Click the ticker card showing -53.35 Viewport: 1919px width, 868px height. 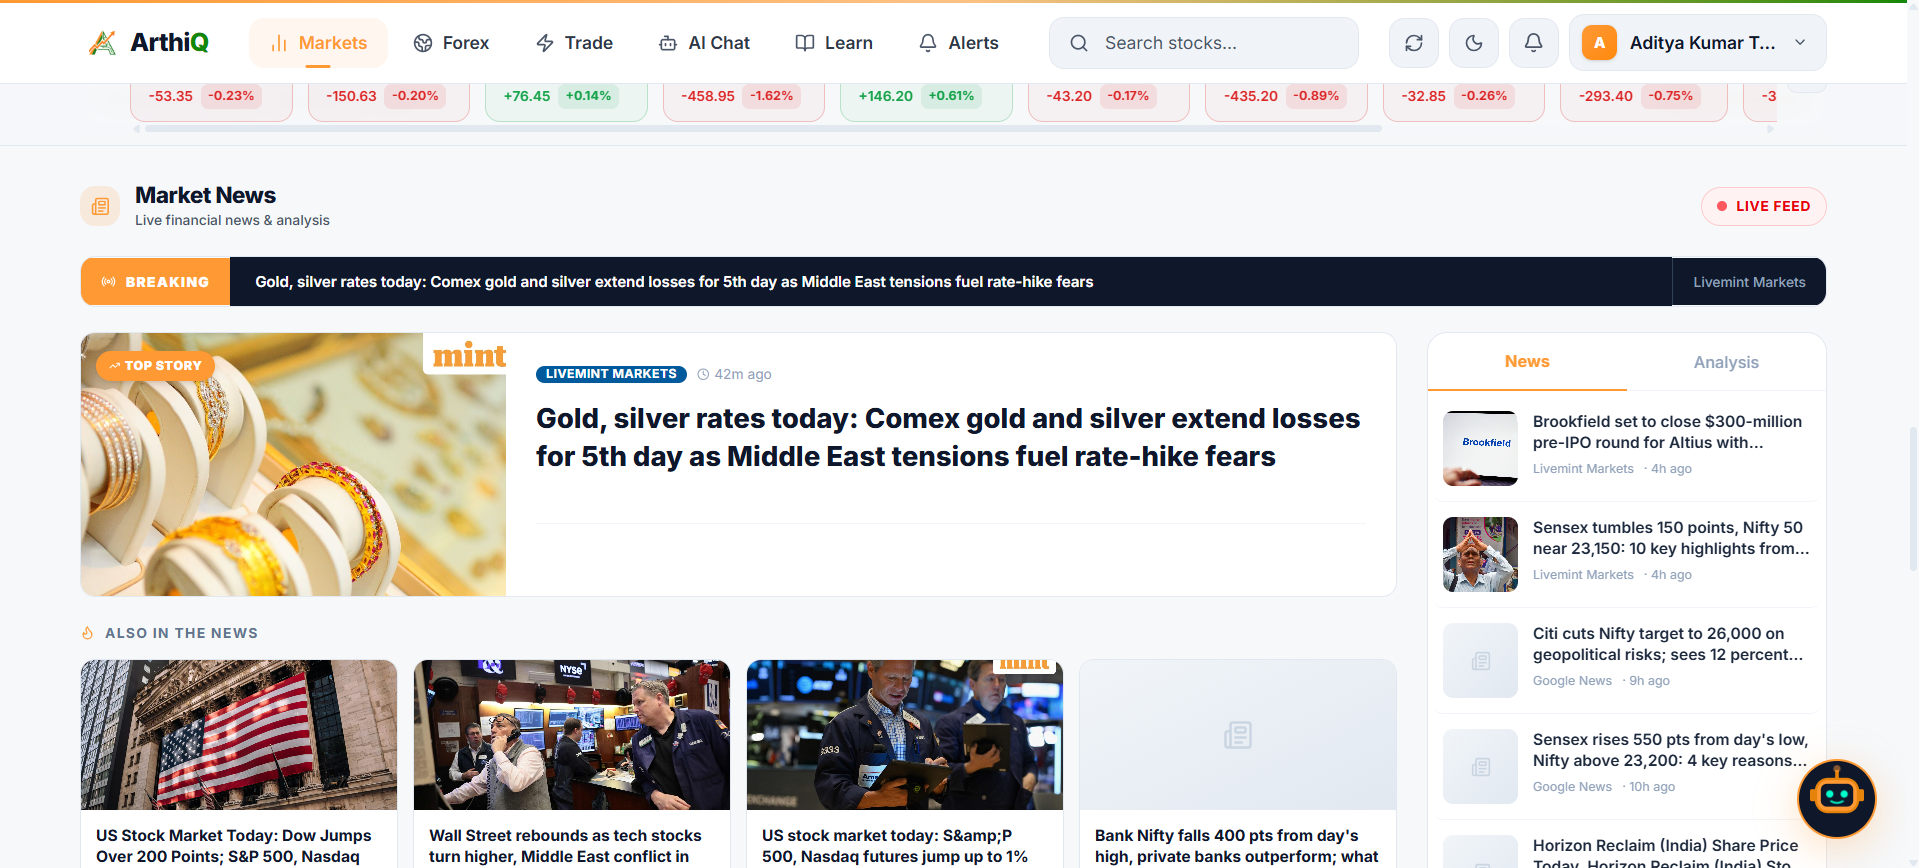point(211,101)
